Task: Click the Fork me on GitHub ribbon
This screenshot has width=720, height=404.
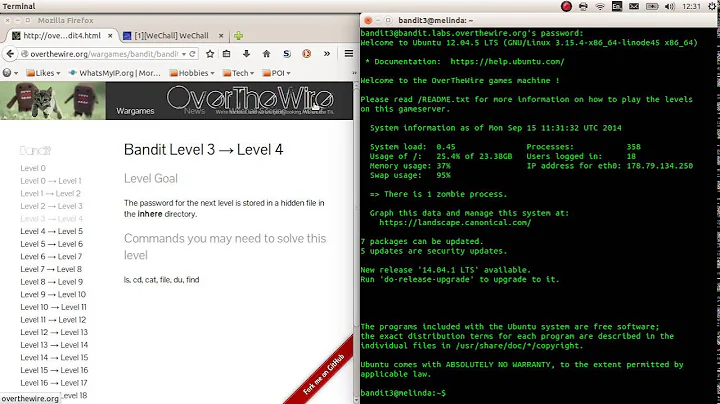Action: 324,374
